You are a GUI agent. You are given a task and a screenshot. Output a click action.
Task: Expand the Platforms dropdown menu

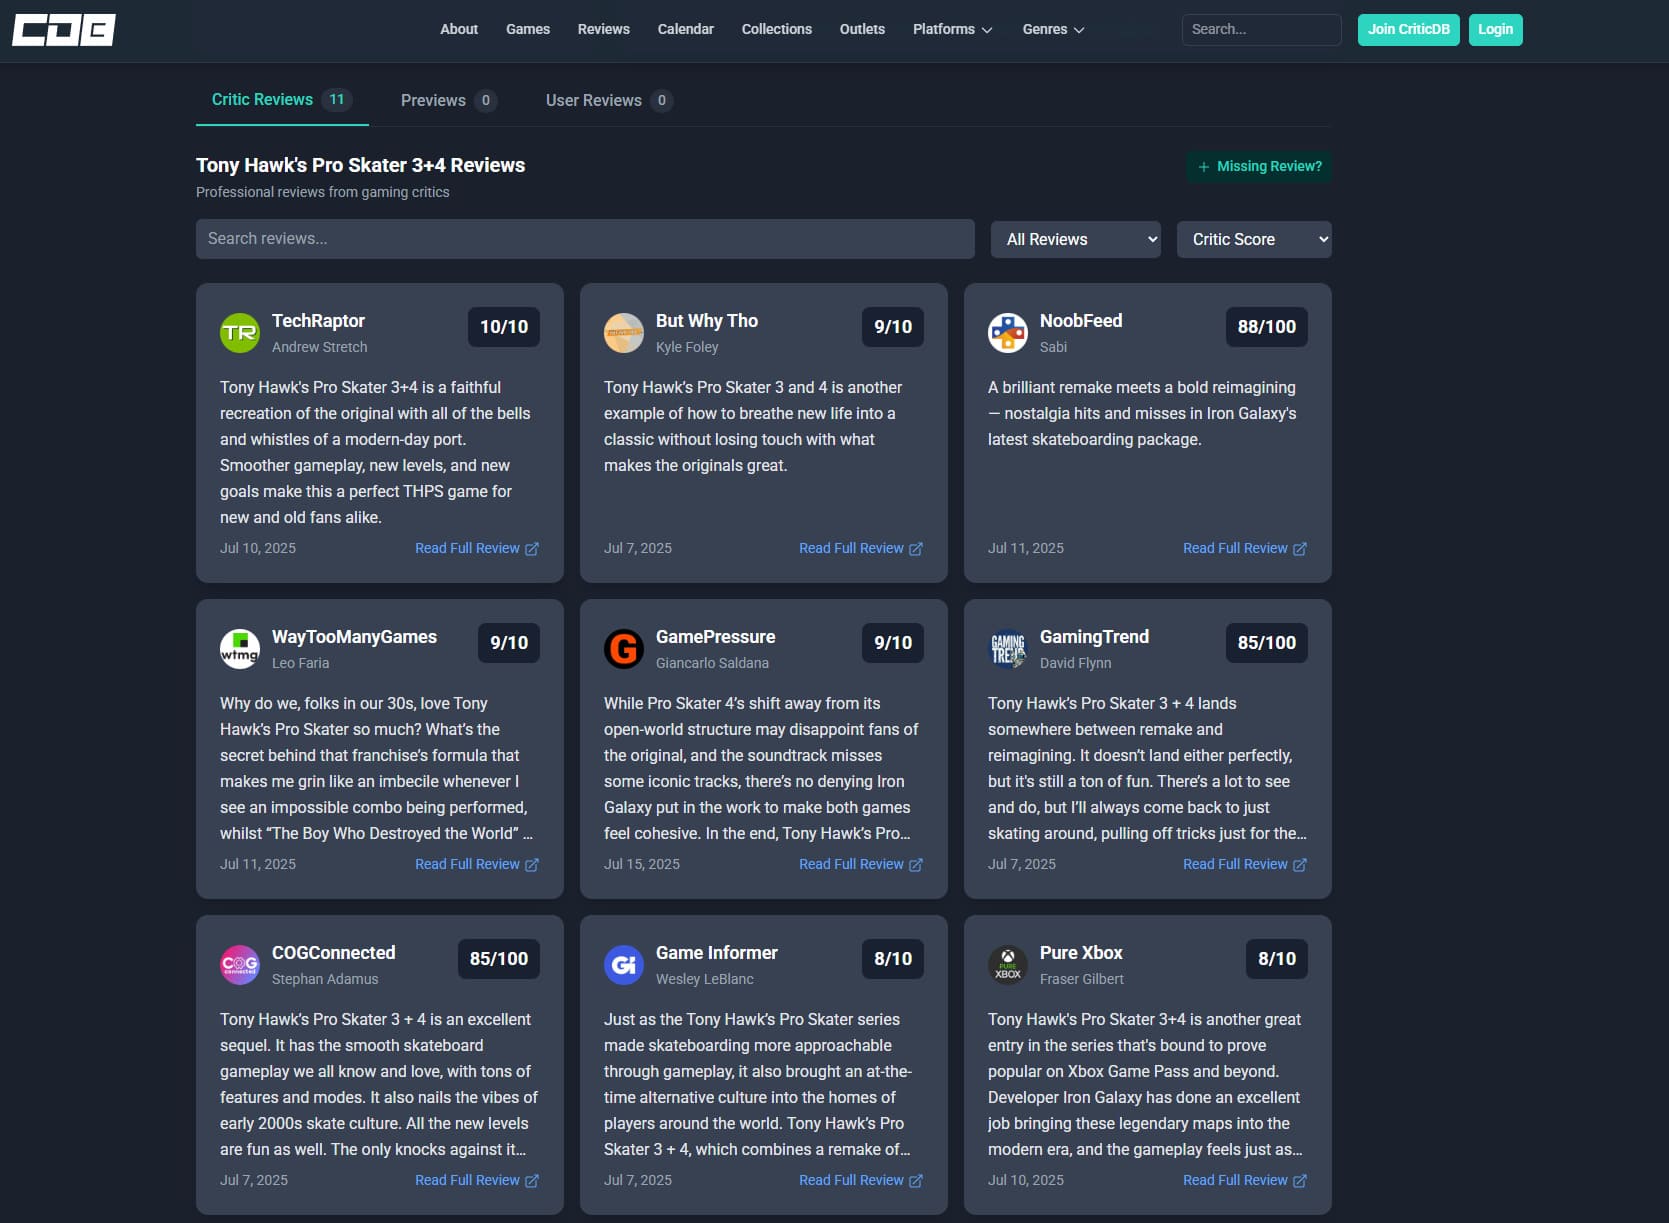[952, 29]
